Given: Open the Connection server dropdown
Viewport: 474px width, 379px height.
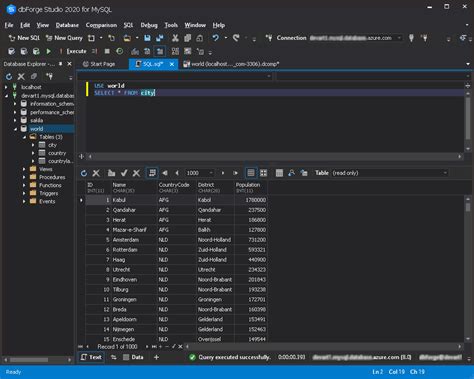Looking at the screenshot, I should click(355, 38).
